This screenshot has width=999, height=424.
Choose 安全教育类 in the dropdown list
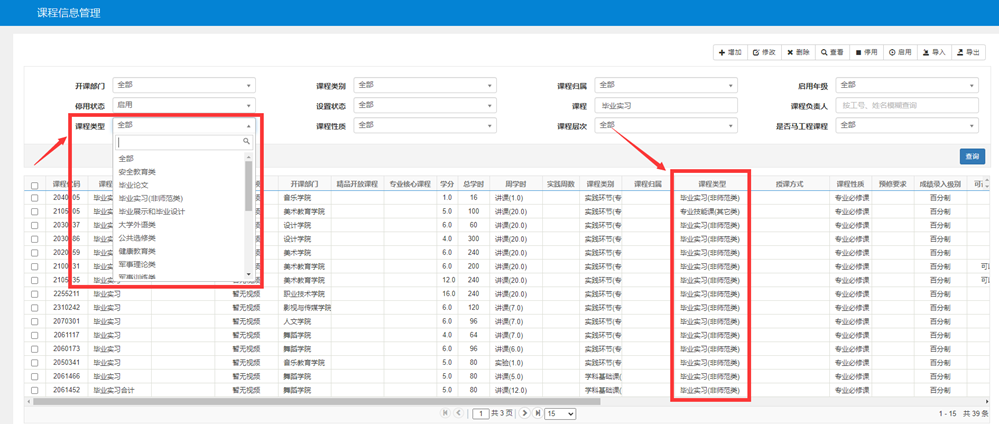tap(137, 172)
